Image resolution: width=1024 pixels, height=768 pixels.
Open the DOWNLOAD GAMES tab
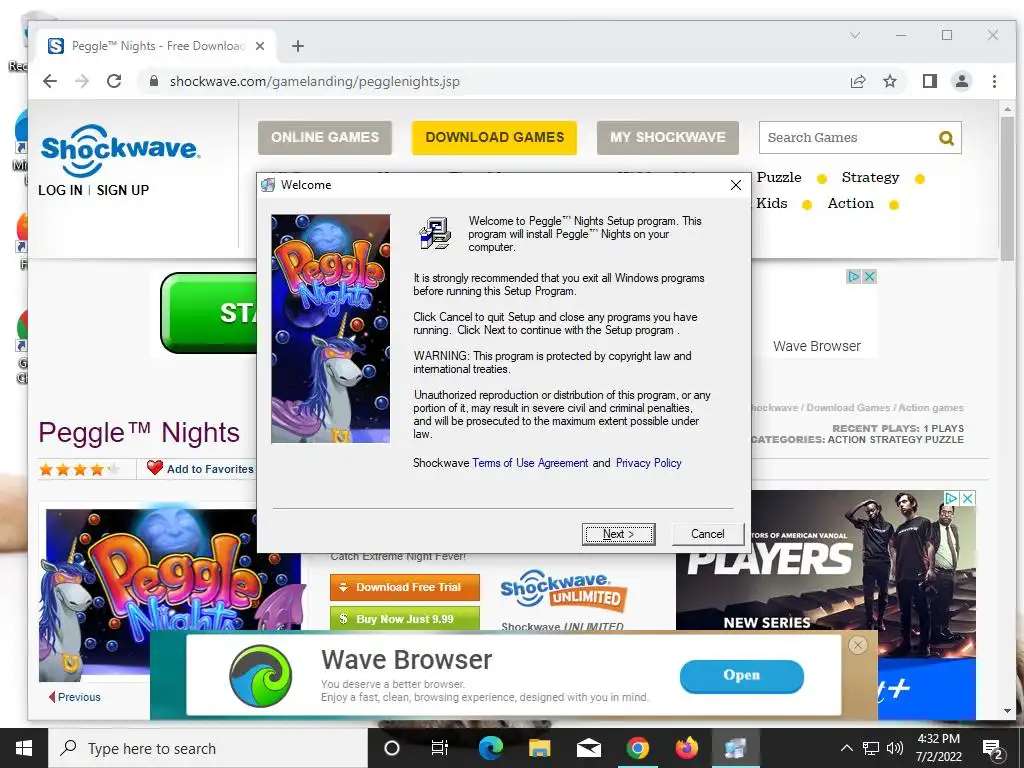[x=494, y=138]
